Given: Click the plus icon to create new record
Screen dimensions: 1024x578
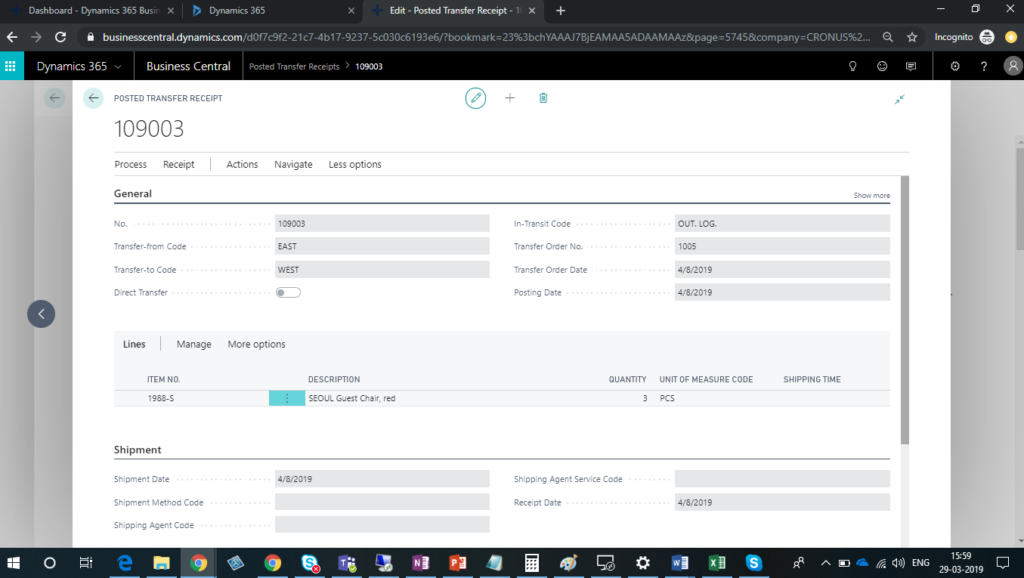Looking at the screenshot, I should [509, 98].
